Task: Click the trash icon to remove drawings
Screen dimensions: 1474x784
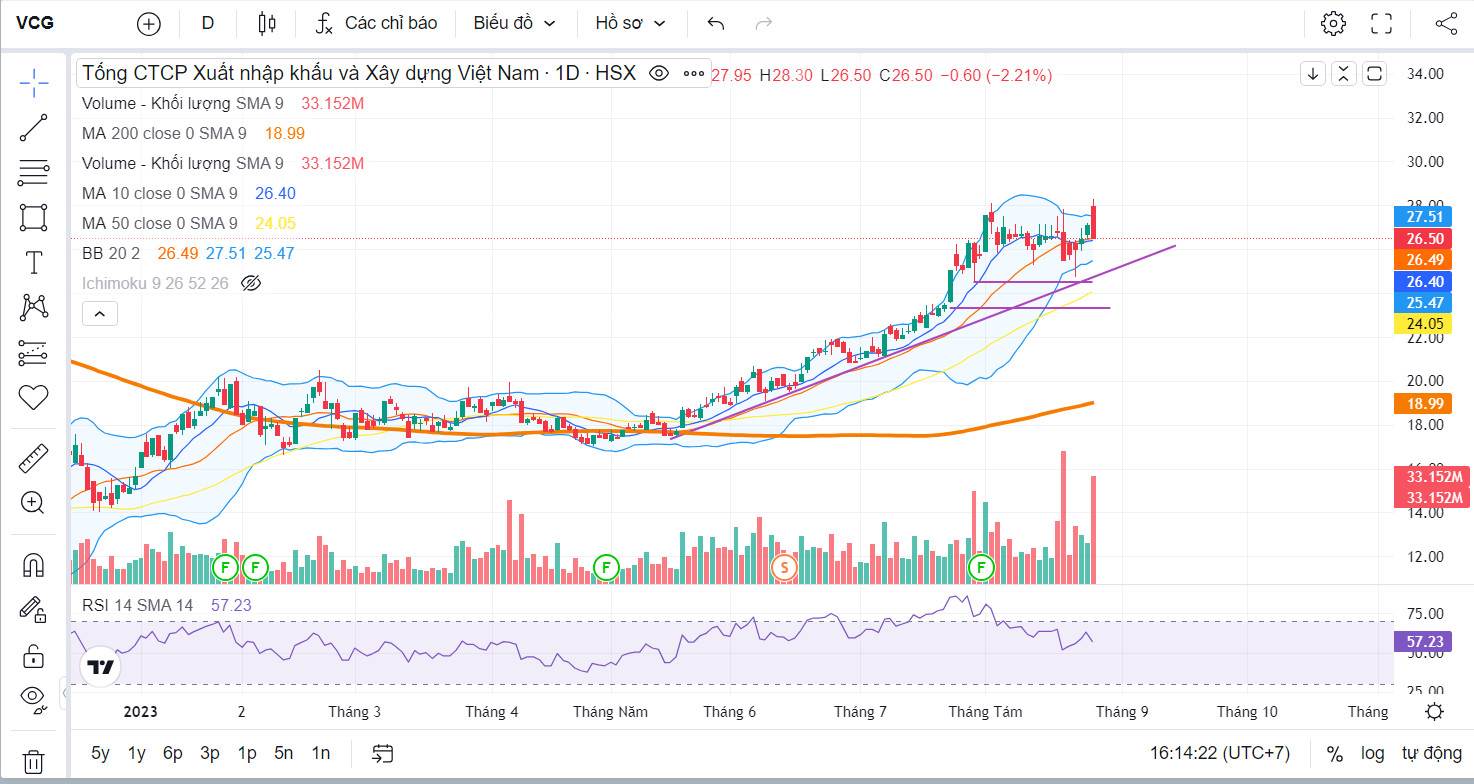Action: [33, 761]
